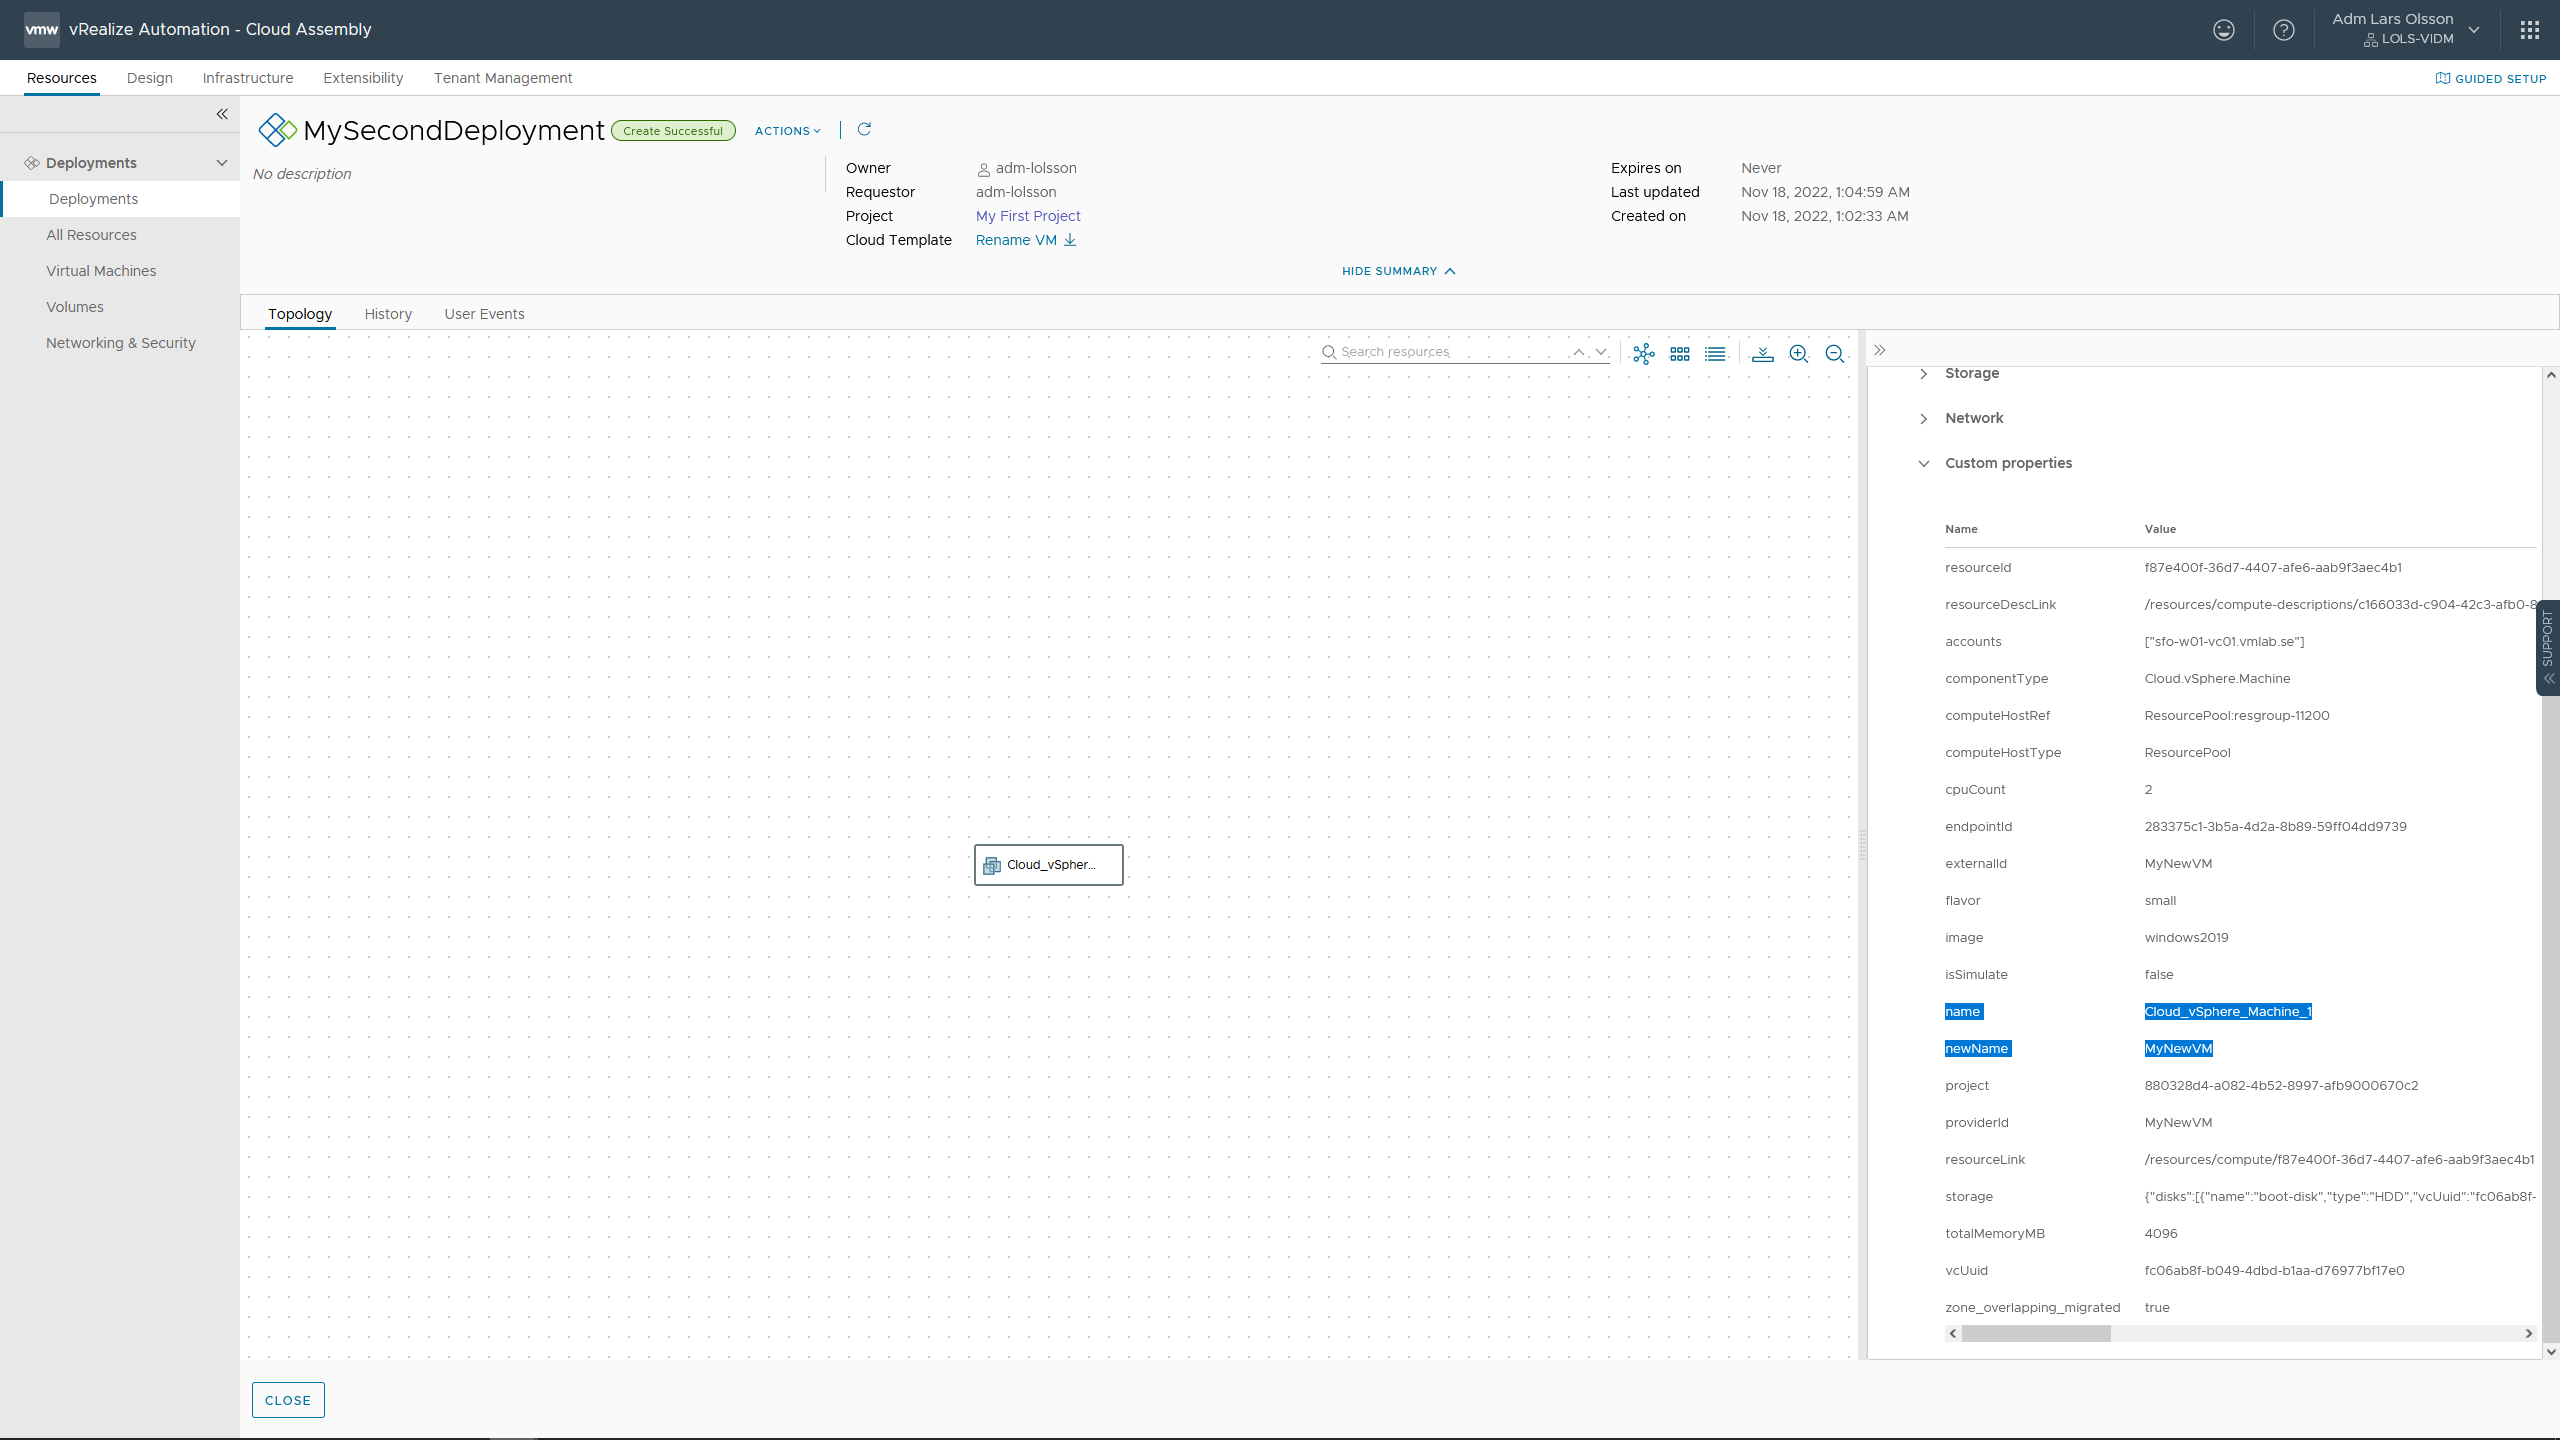
Task: Open the Rename VM template link
Action: (x=1016, y=240)
